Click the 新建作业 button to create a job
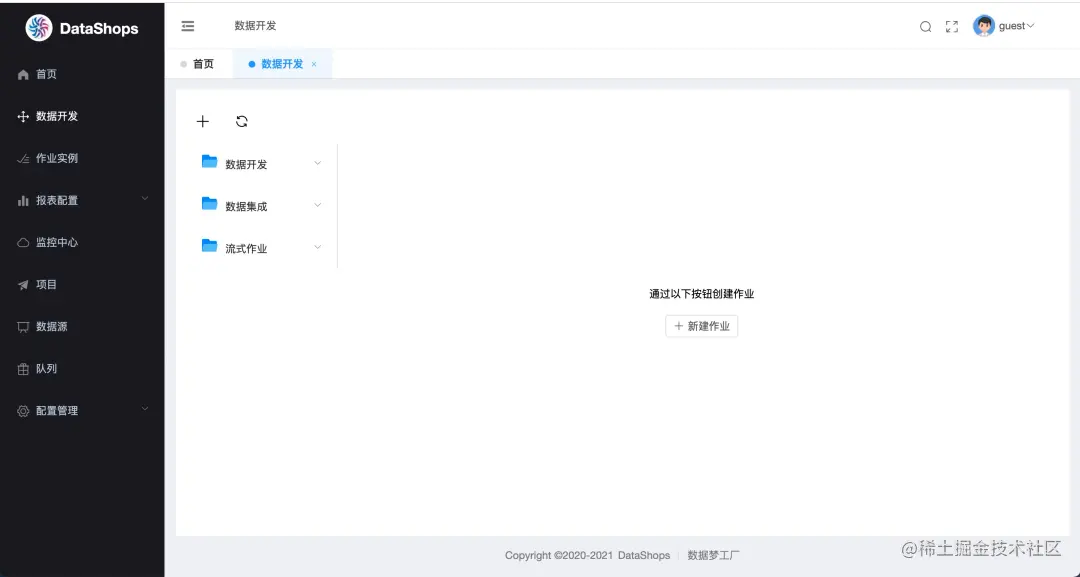 (701, 325)
